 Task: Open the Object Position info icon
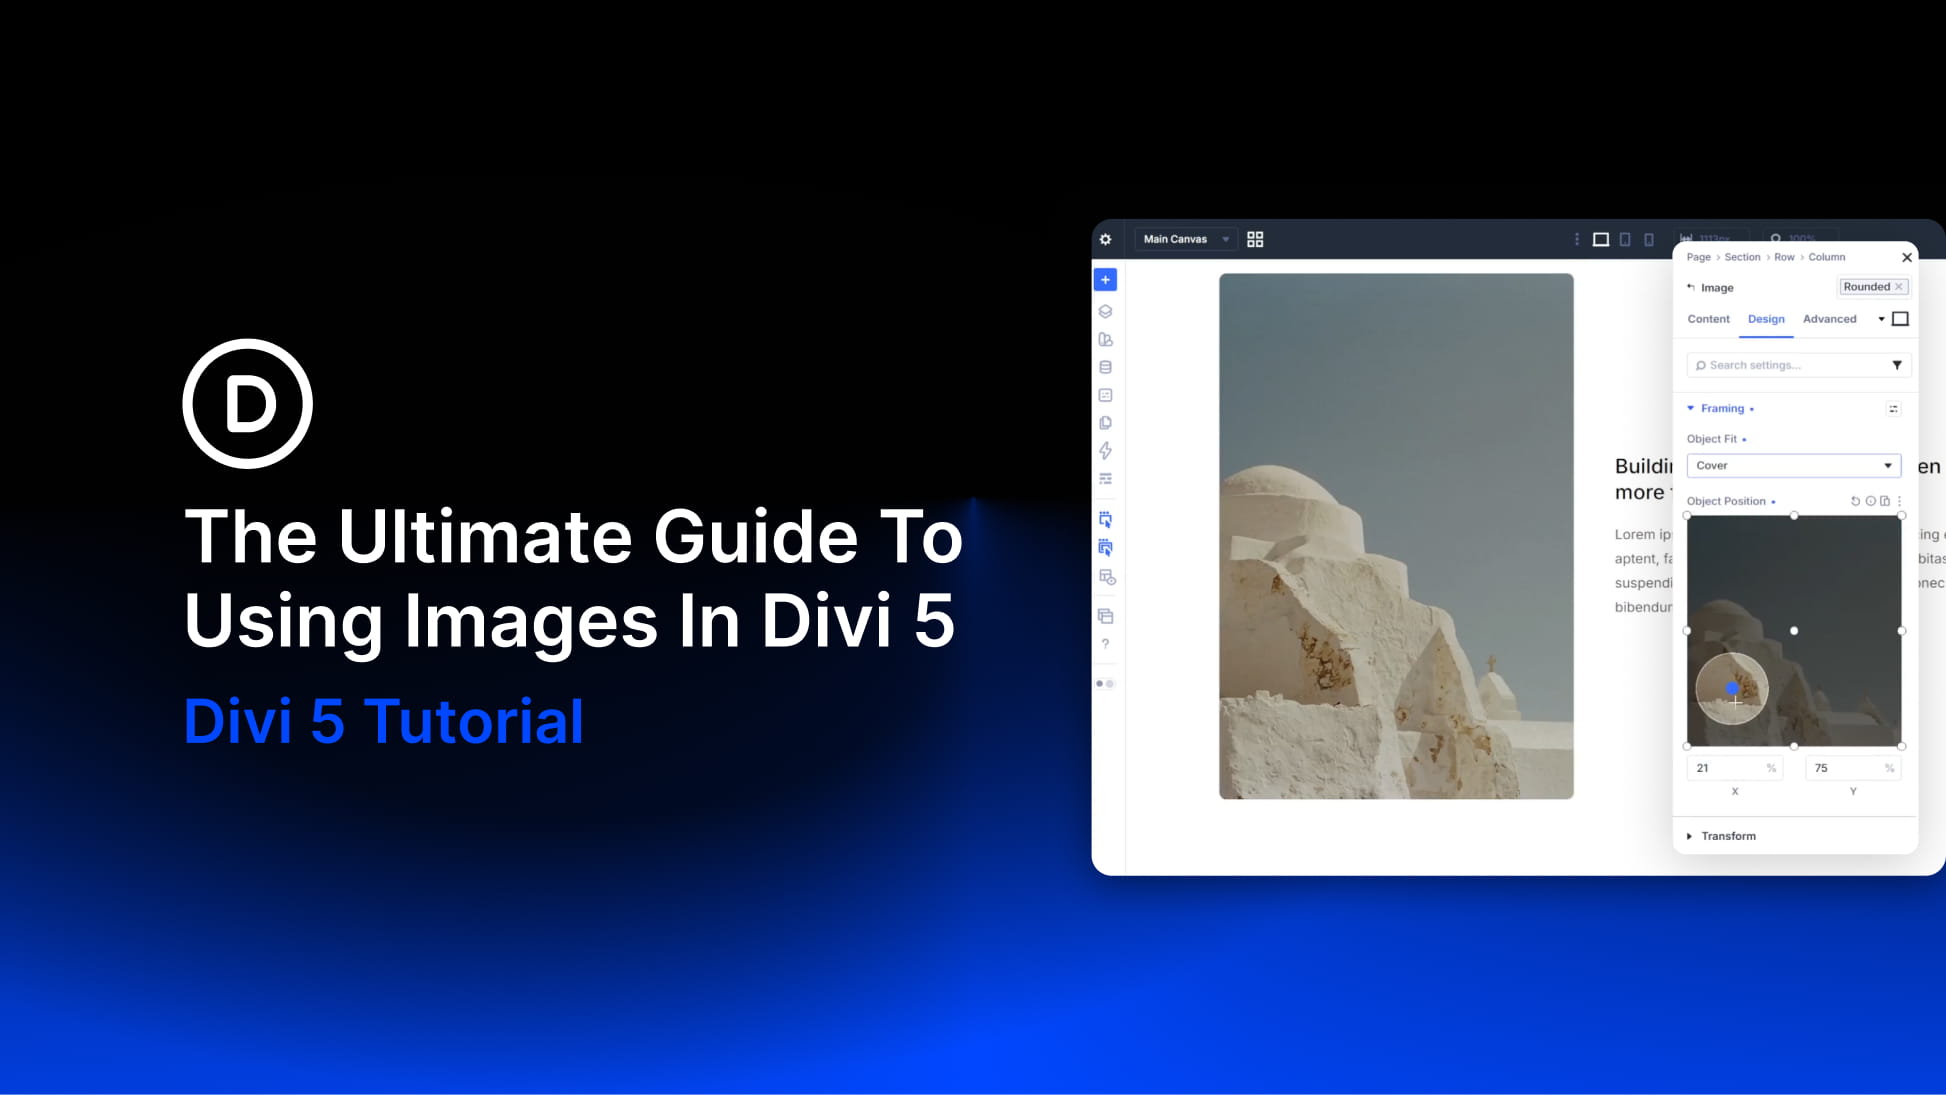1870,501
